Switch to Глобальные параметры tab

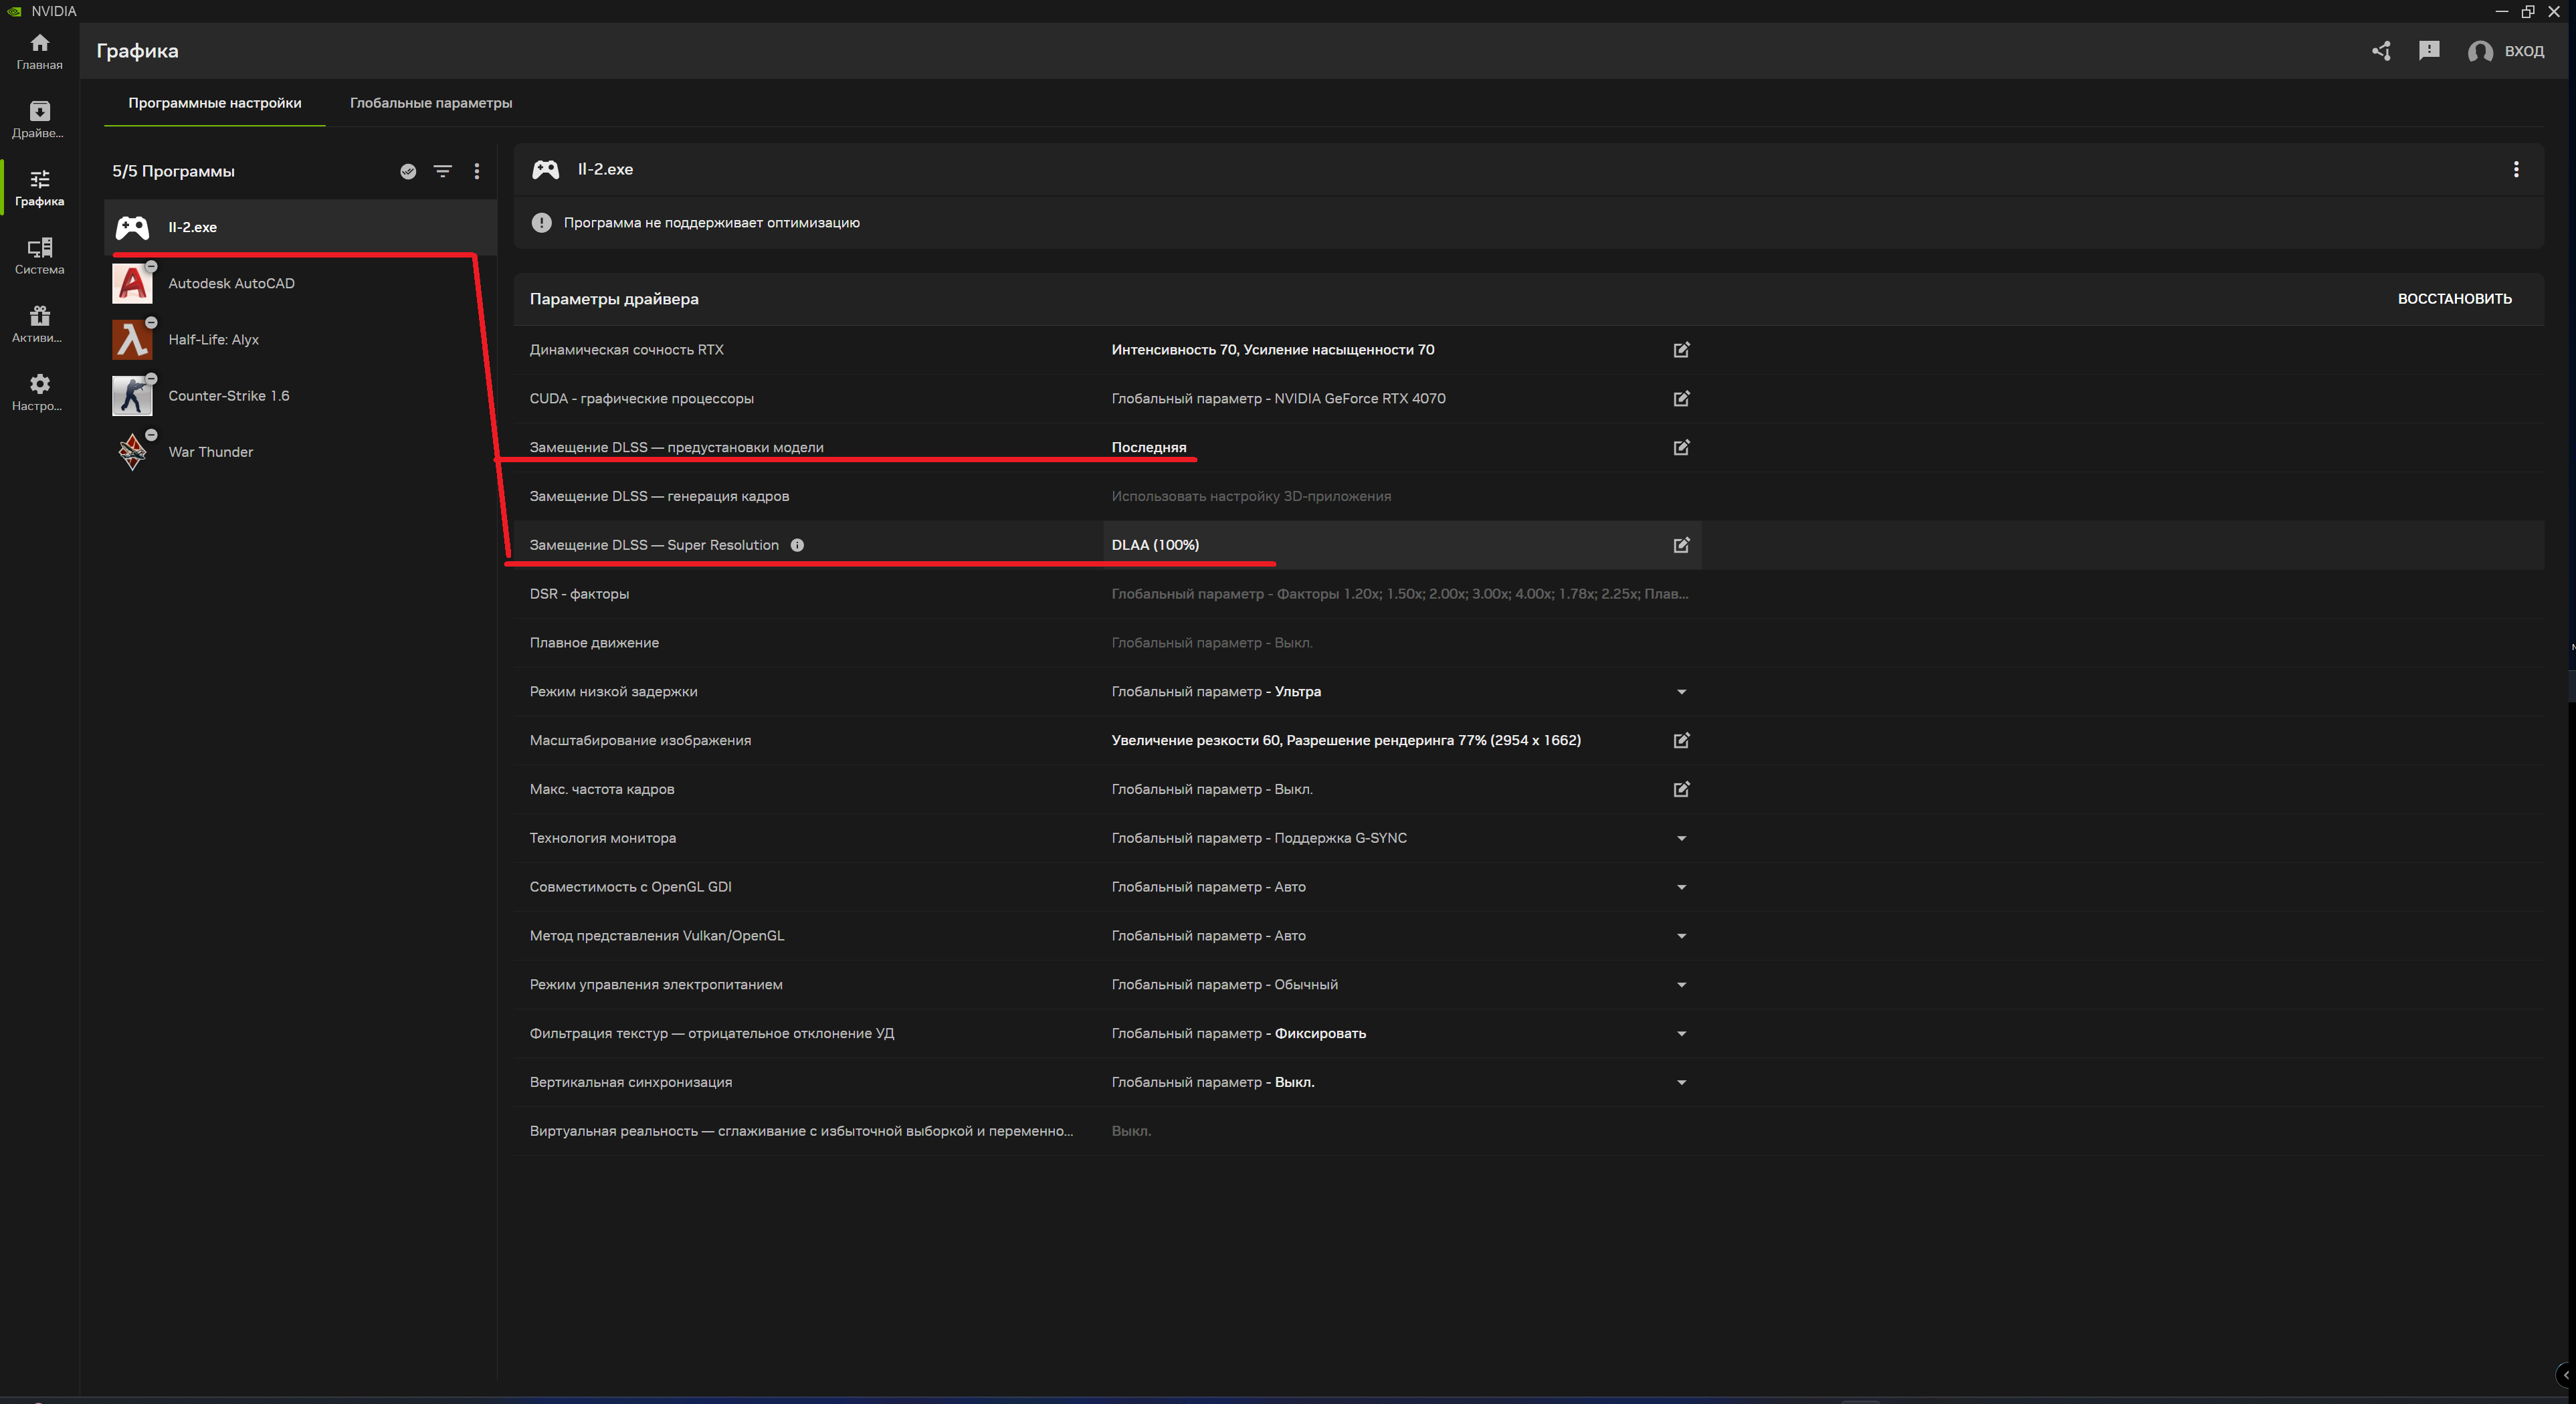tap(431, 103)
